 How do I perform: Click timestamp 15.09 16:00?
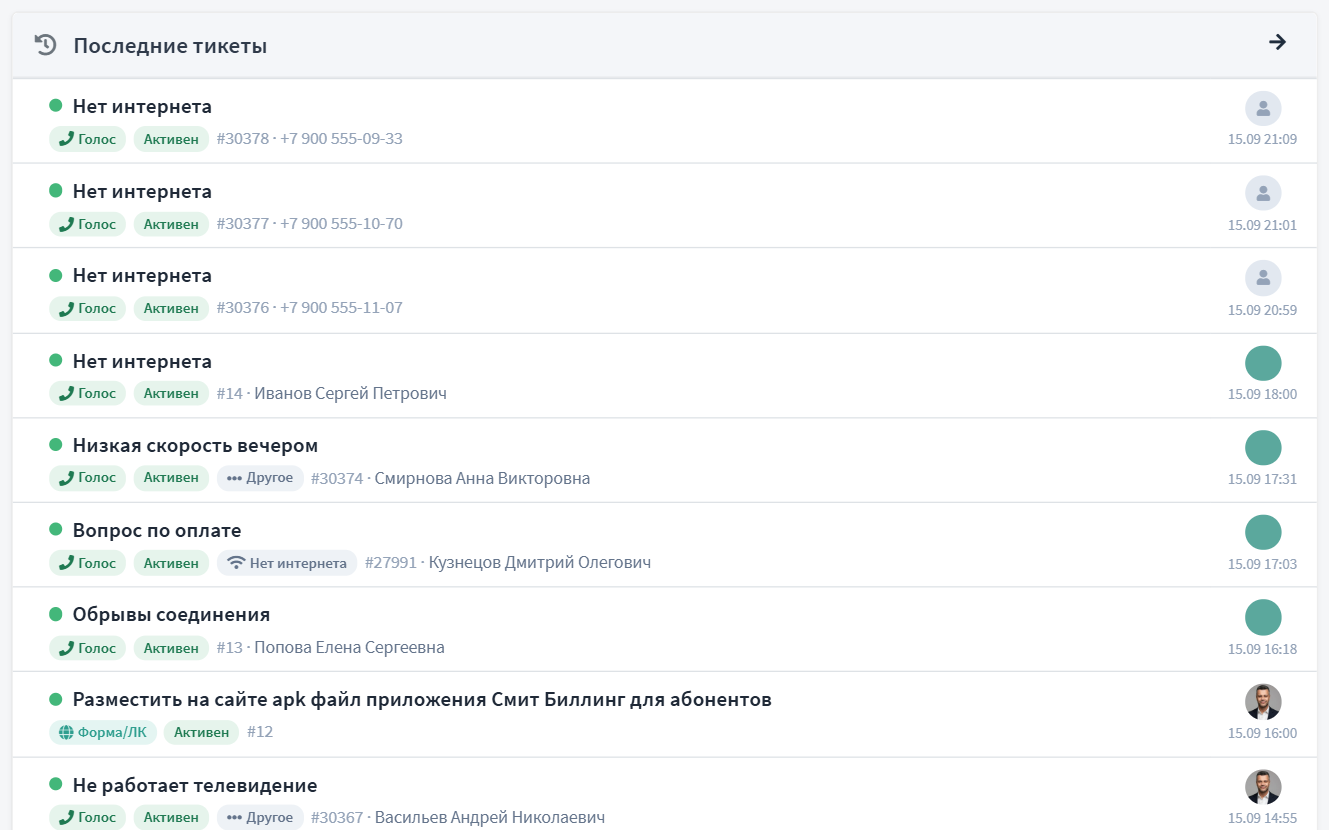coord(1262,733)
